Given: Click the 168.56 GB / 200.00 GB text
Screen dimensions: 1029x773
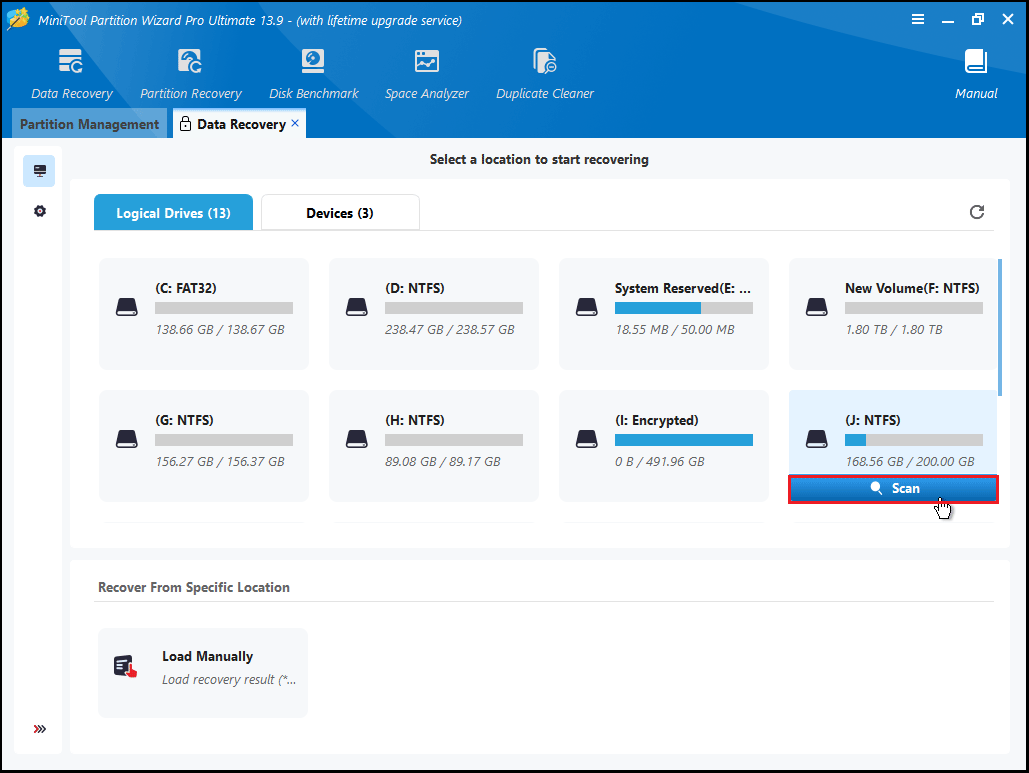Looking at the screenshot, I should click(x=910, y=461).
